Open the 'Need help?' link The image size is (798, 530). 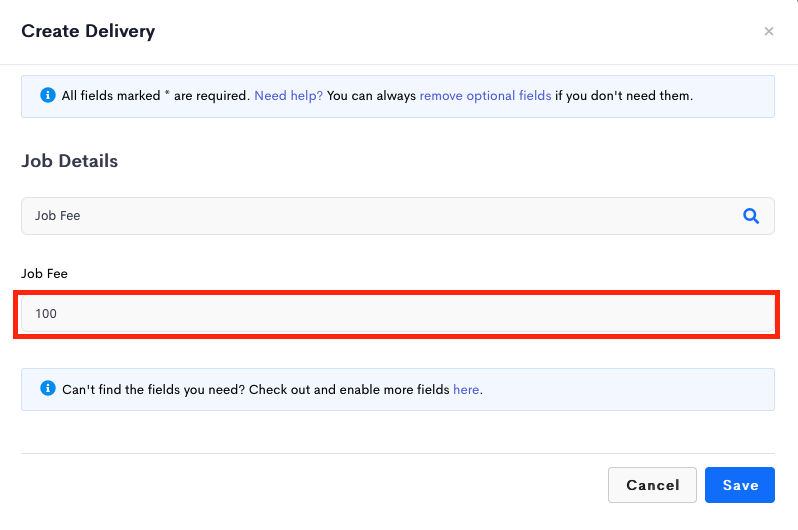(x=289, y=96)
